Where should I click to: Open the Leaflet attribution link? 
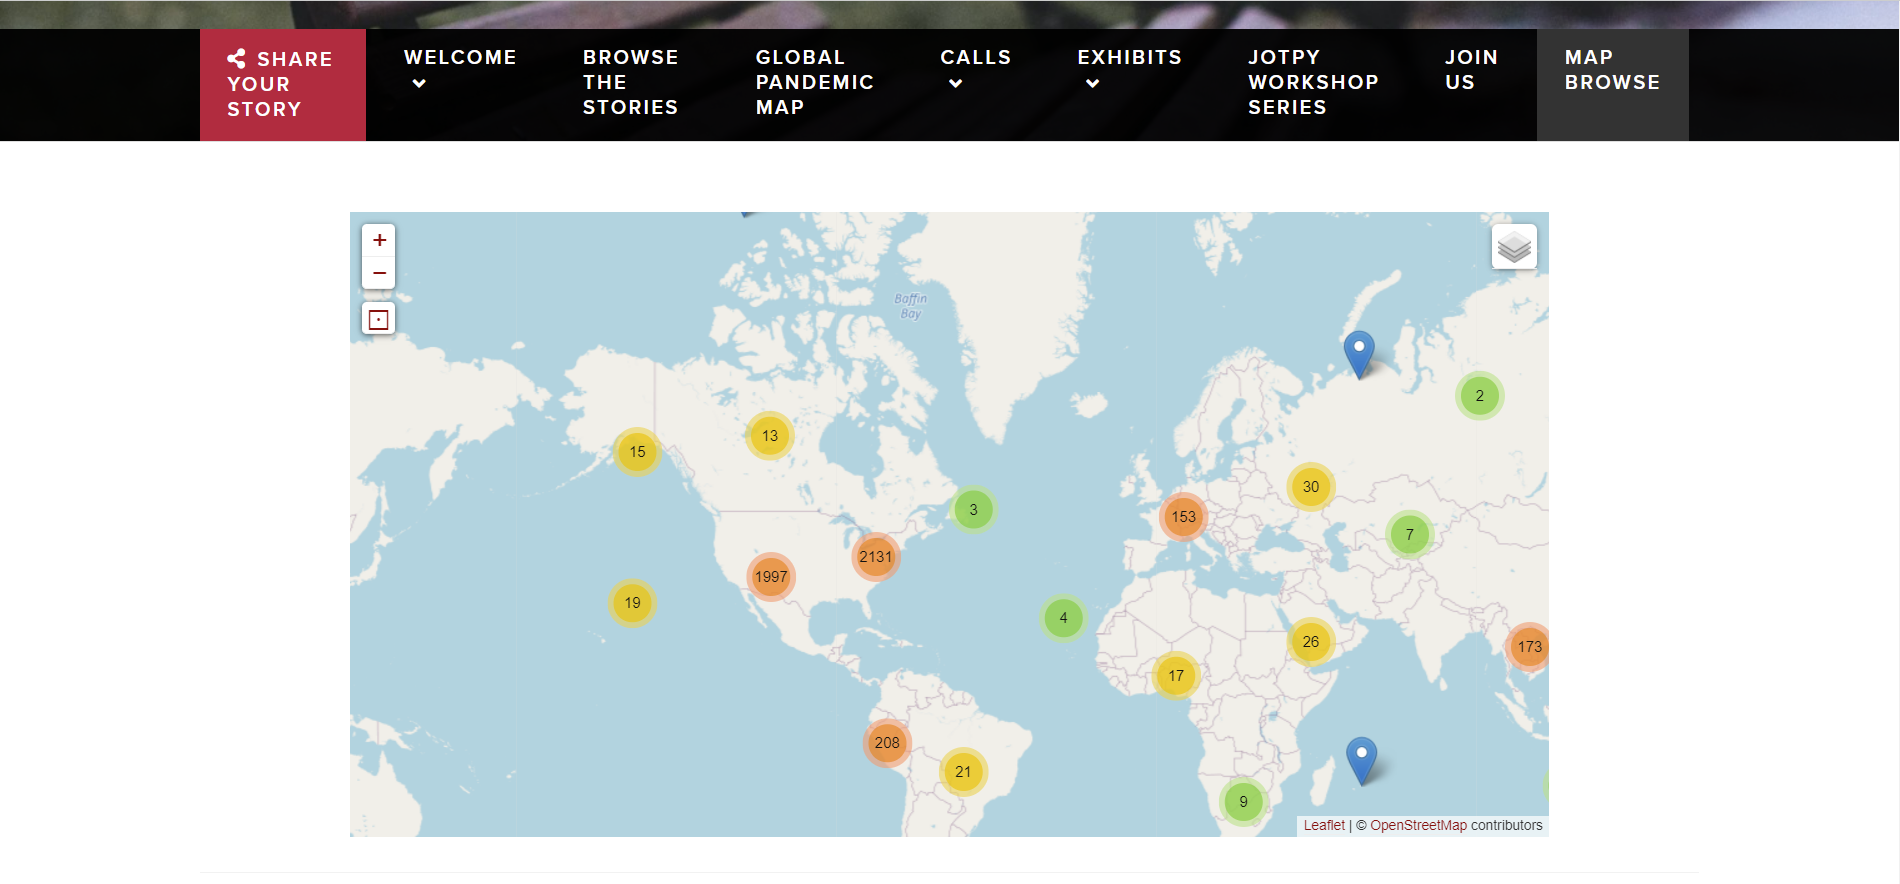1324,825
